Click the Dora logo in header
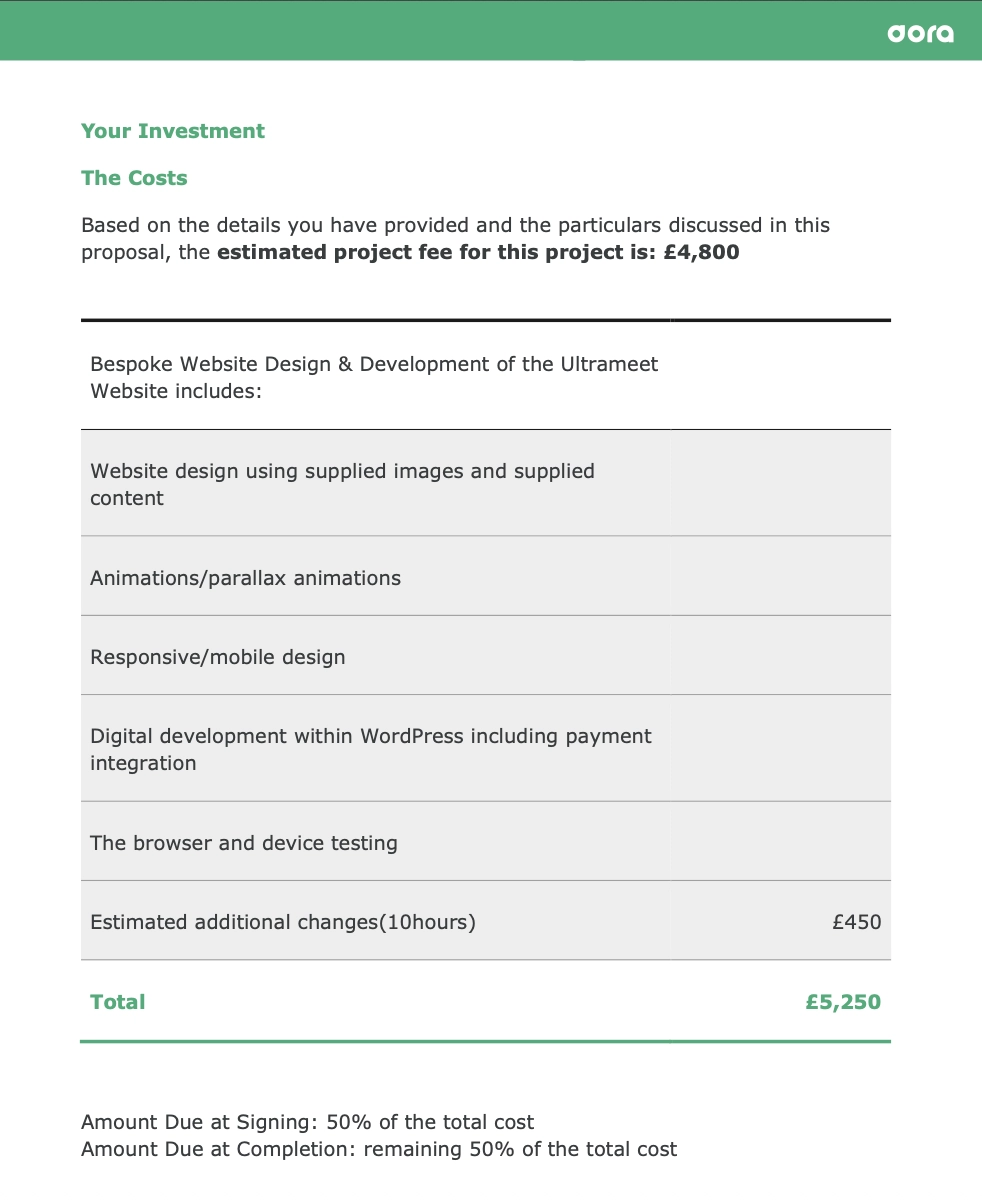Viewport: 982px width, 1203px height. tap(920, 33)
